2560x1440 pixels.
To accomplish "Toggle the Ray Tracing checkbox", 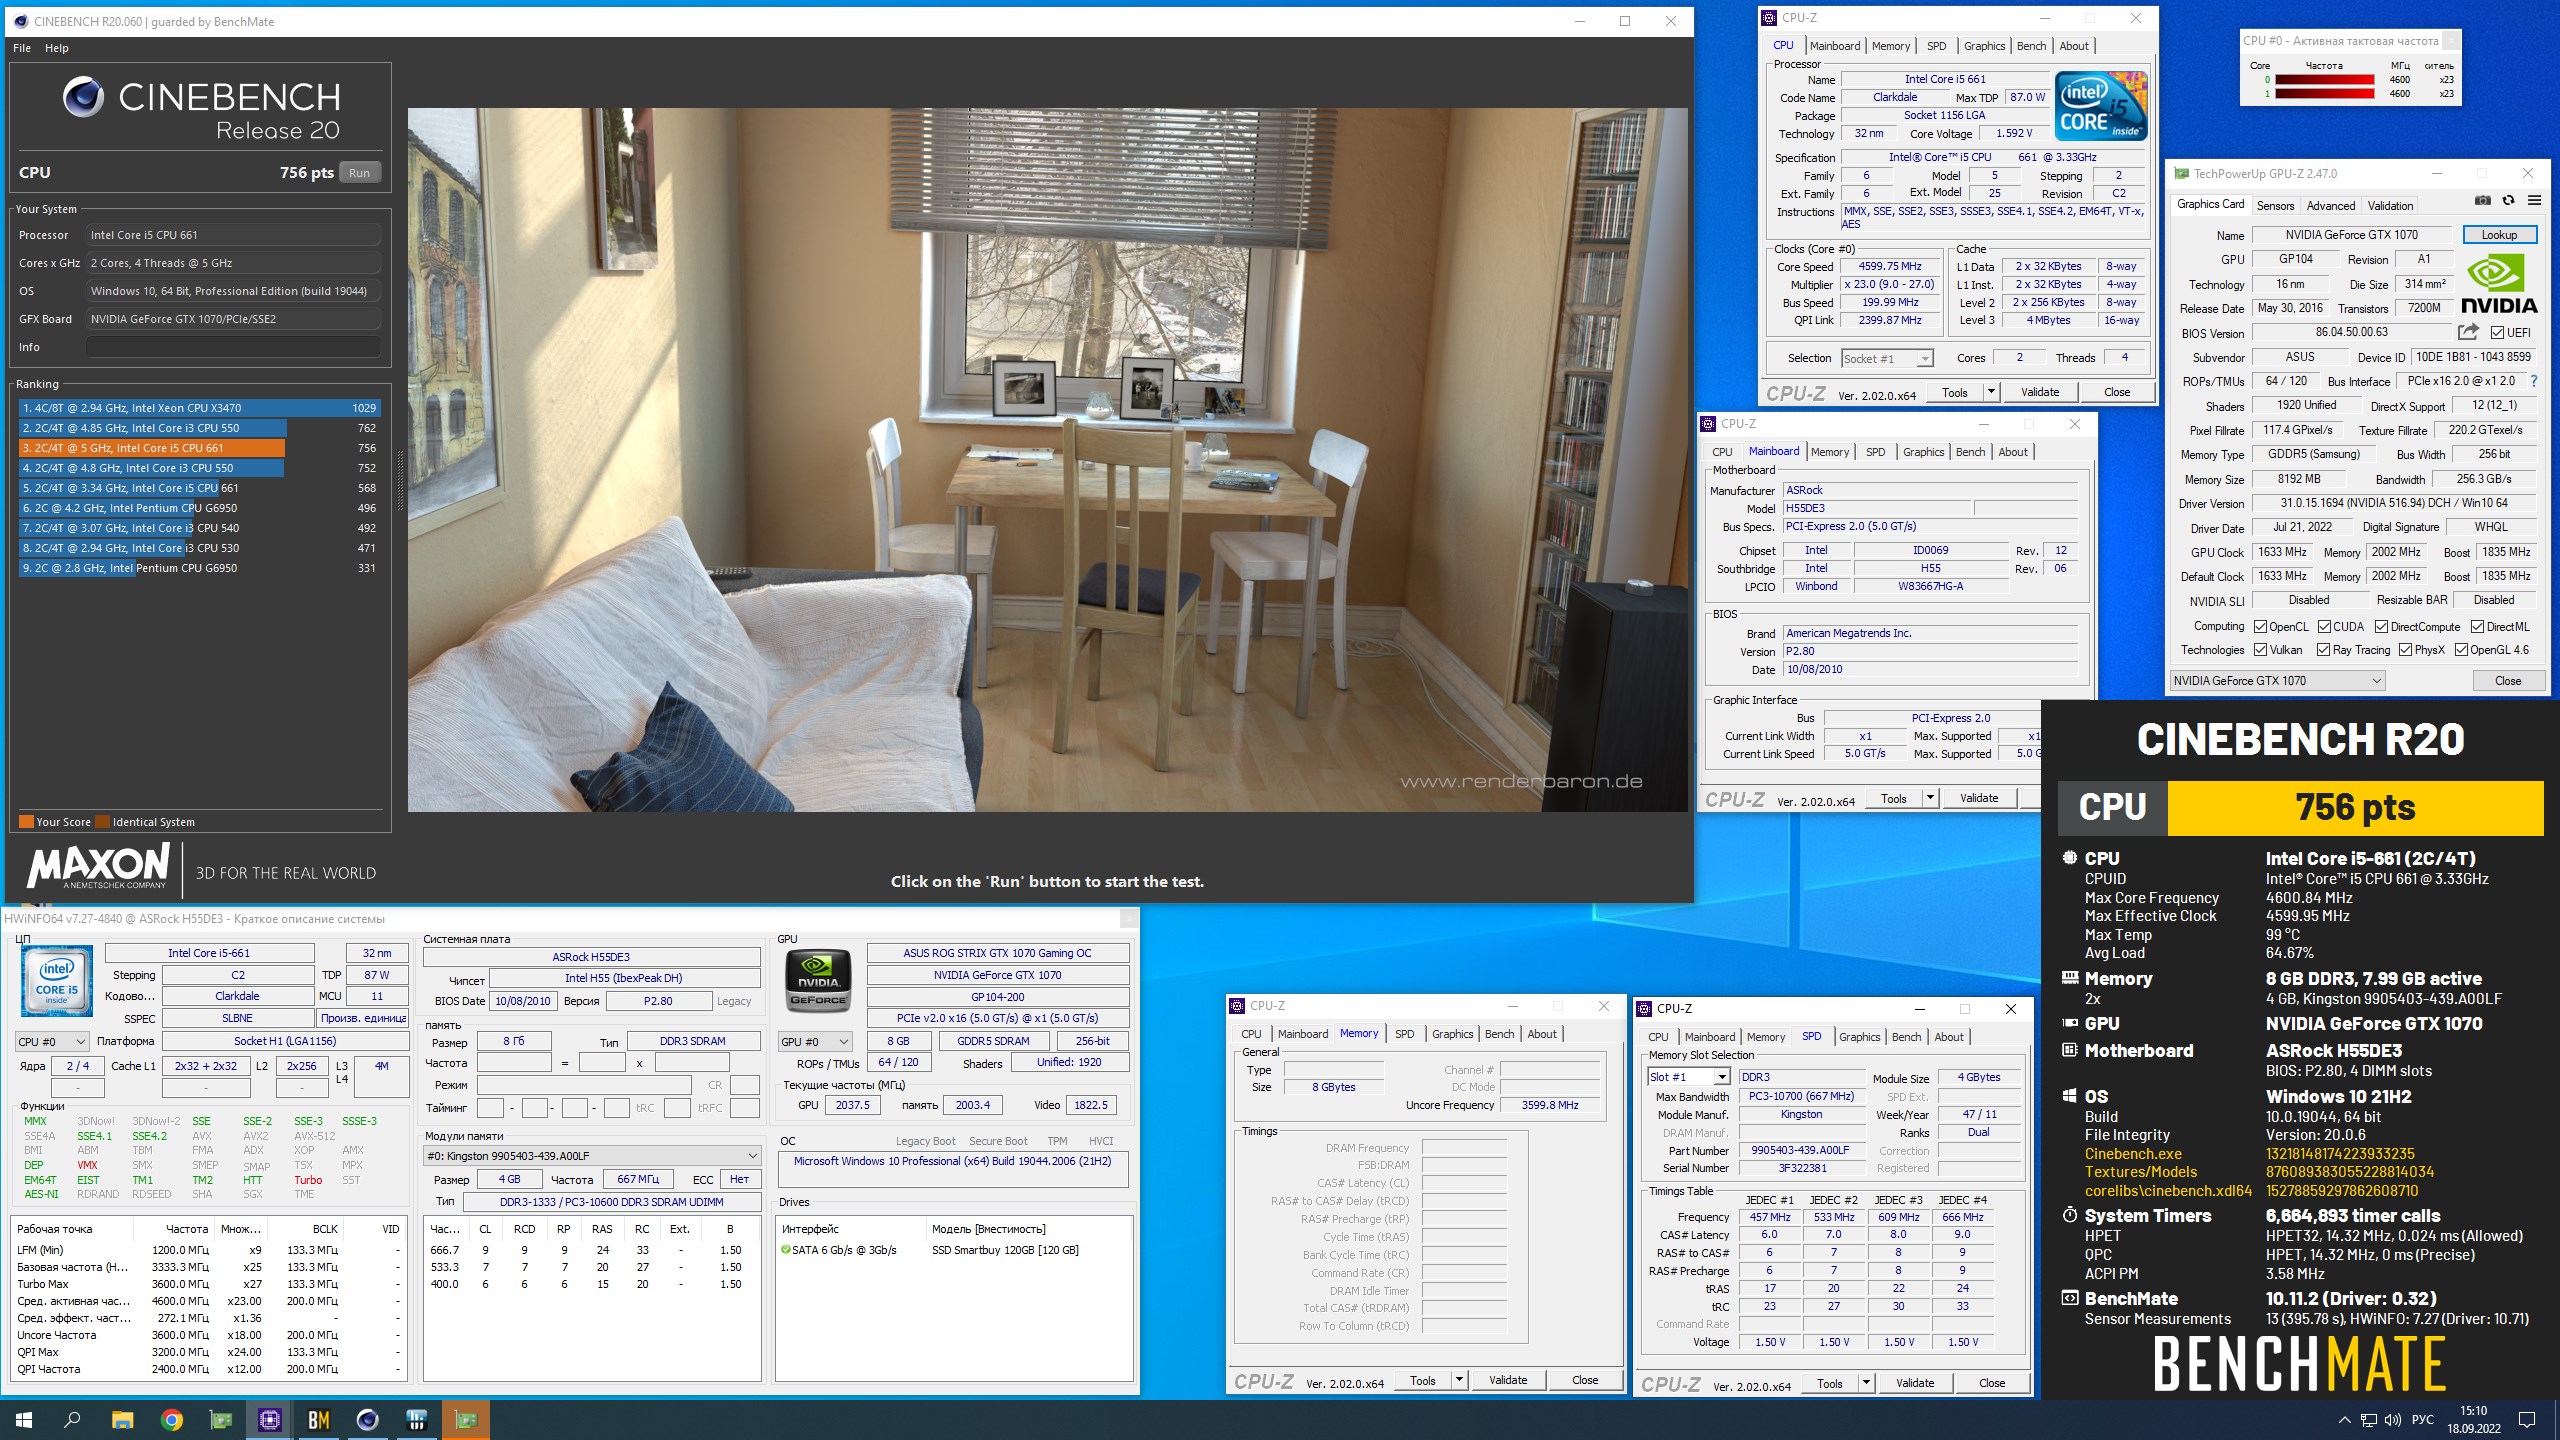I will pos(2324,650).
